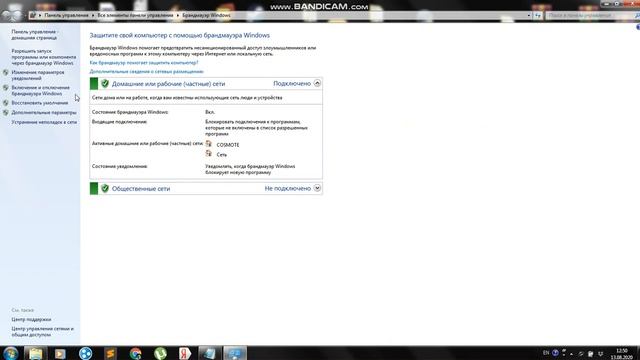This screenshot has height=360, width=640.
Task: Select the 'COSMOTE' network name
Action: point(228,145)
